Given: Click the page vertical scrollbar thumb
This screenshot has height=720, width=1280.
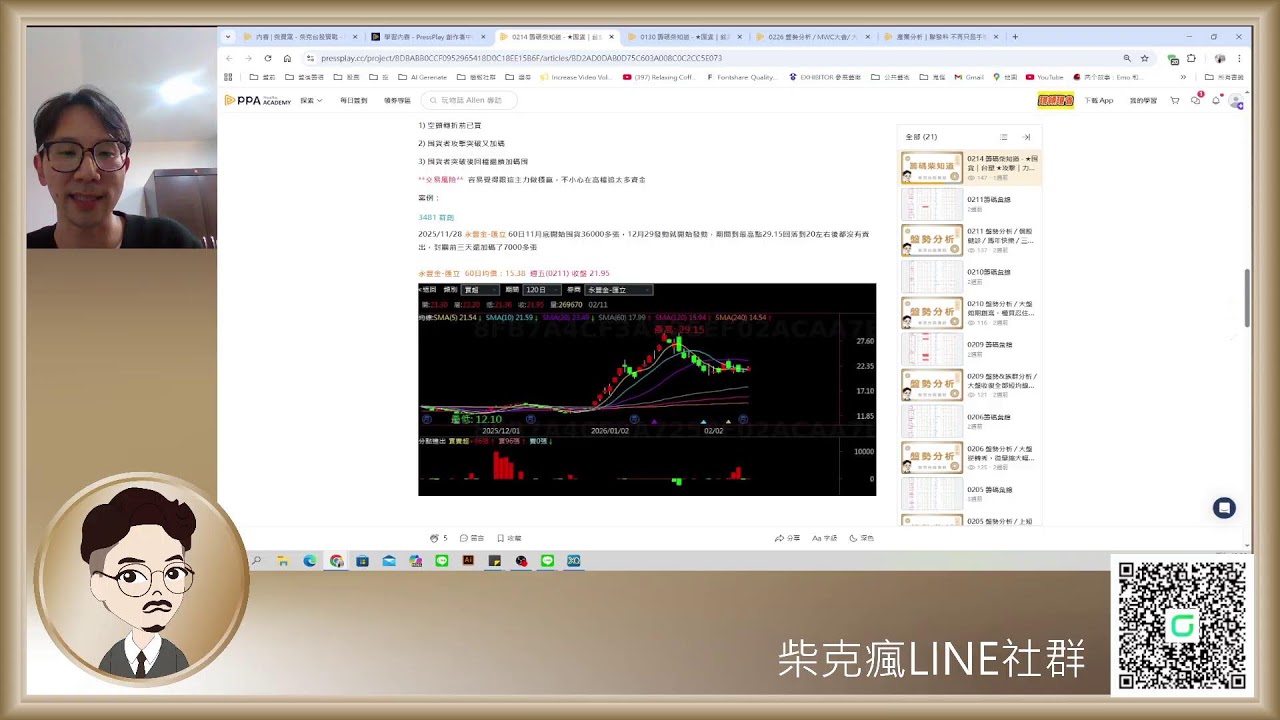Looking at the screenshot, I should (x=1246, y=297).
